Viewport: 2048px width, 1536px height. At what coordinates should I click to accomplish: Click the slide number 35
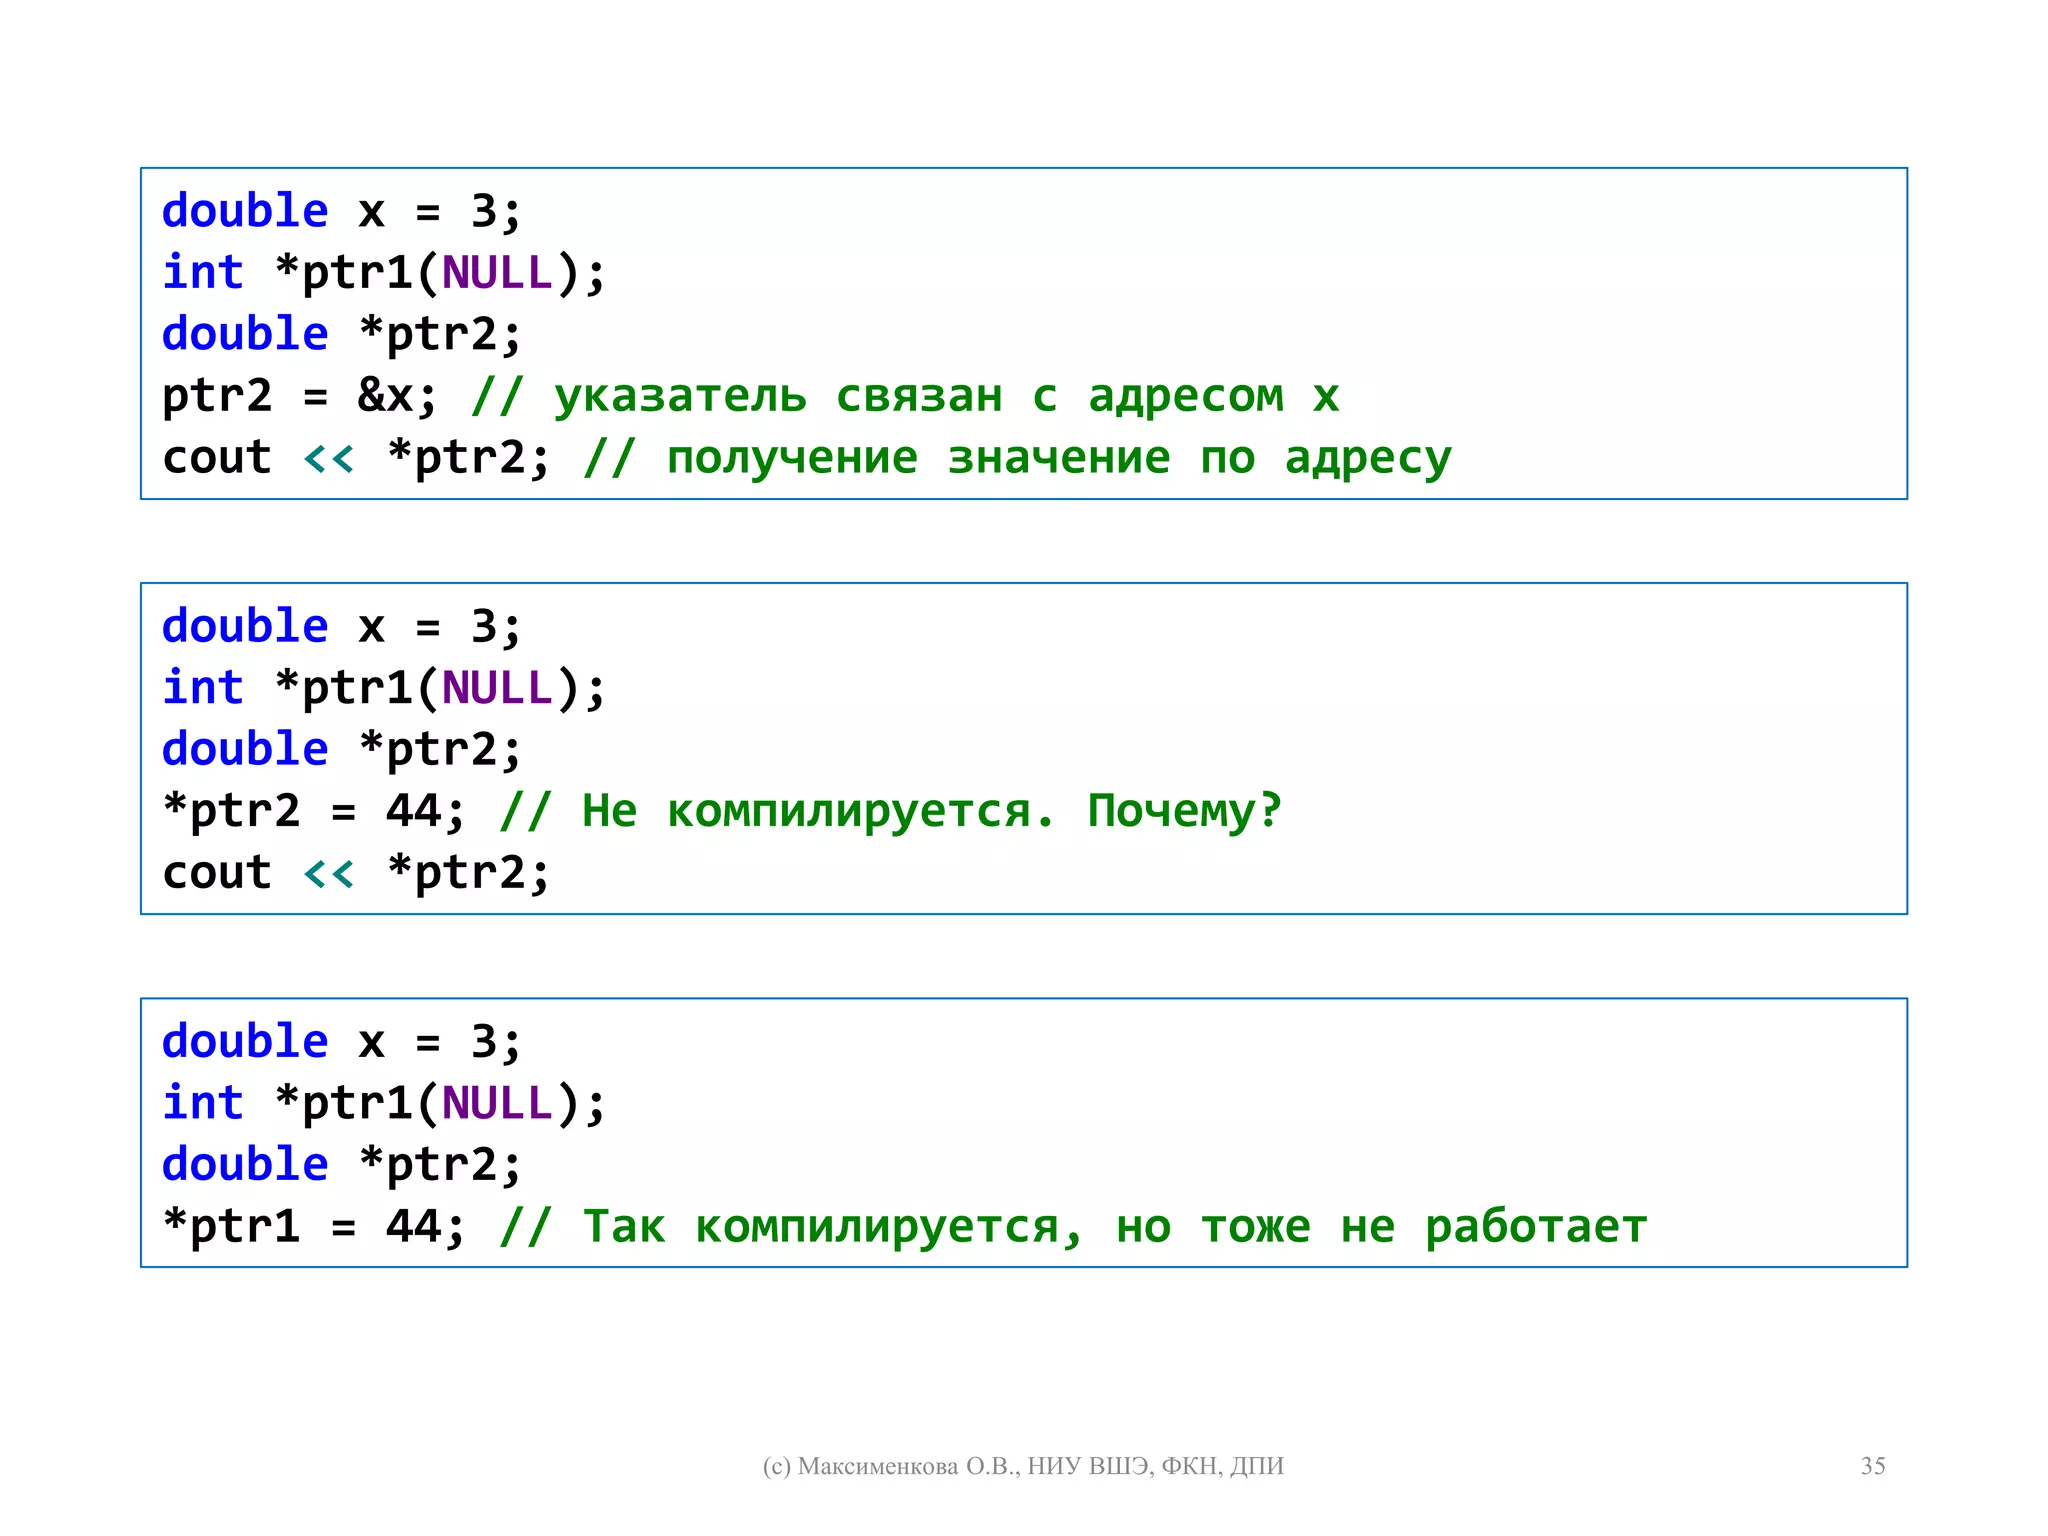pos(1872,1466)
